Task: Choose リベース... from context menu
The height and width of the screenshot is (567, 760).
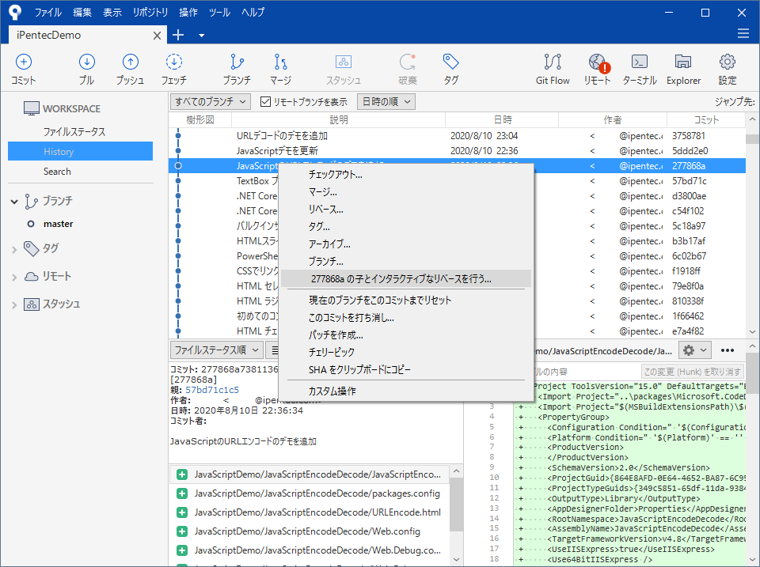Action: coord(406,210)
